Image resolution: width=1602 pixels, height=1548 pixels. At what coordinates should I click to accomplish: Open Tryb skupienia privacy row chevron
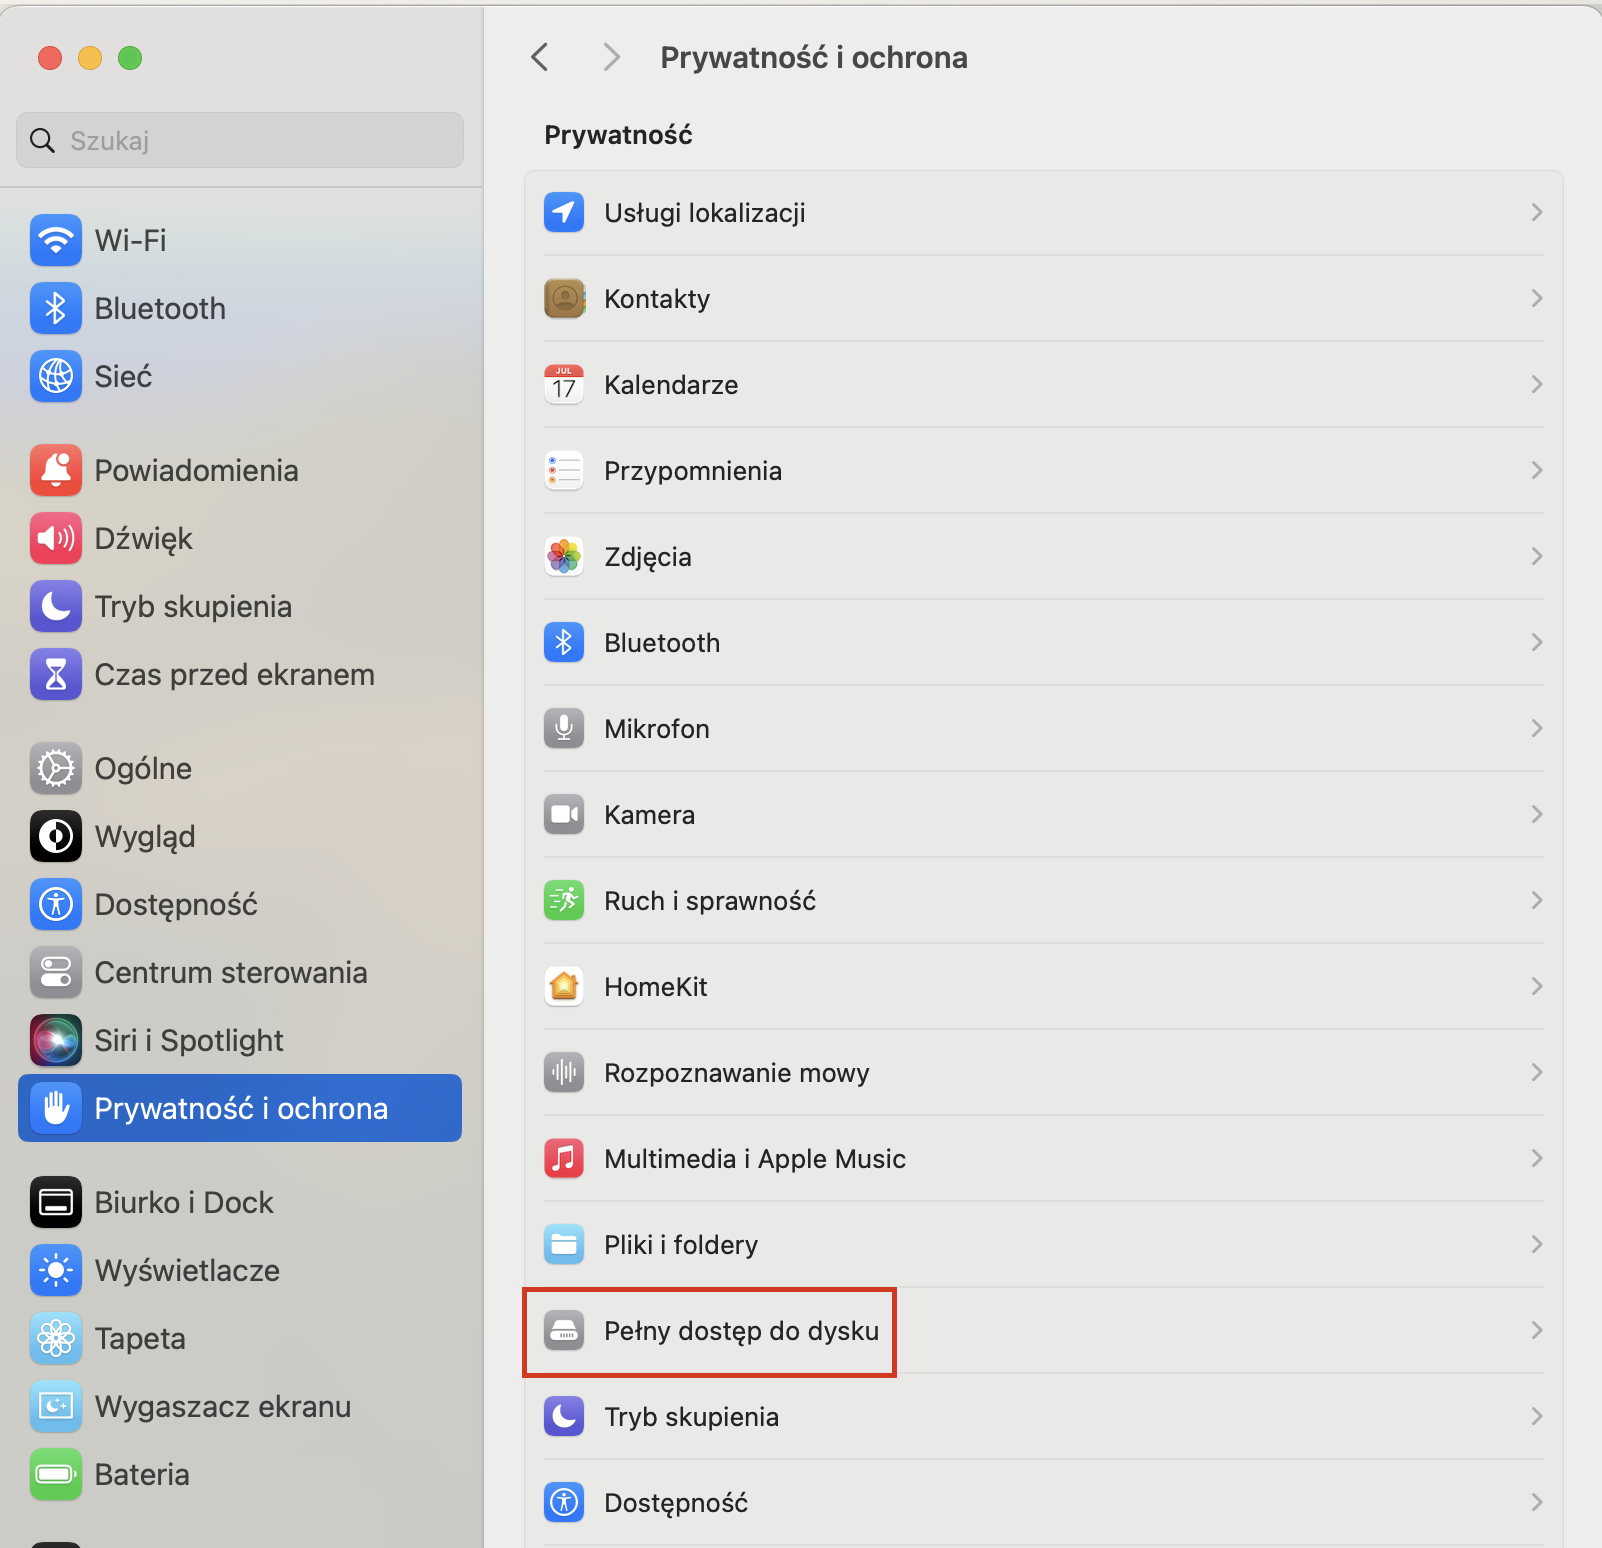tap(1537, 1416)
